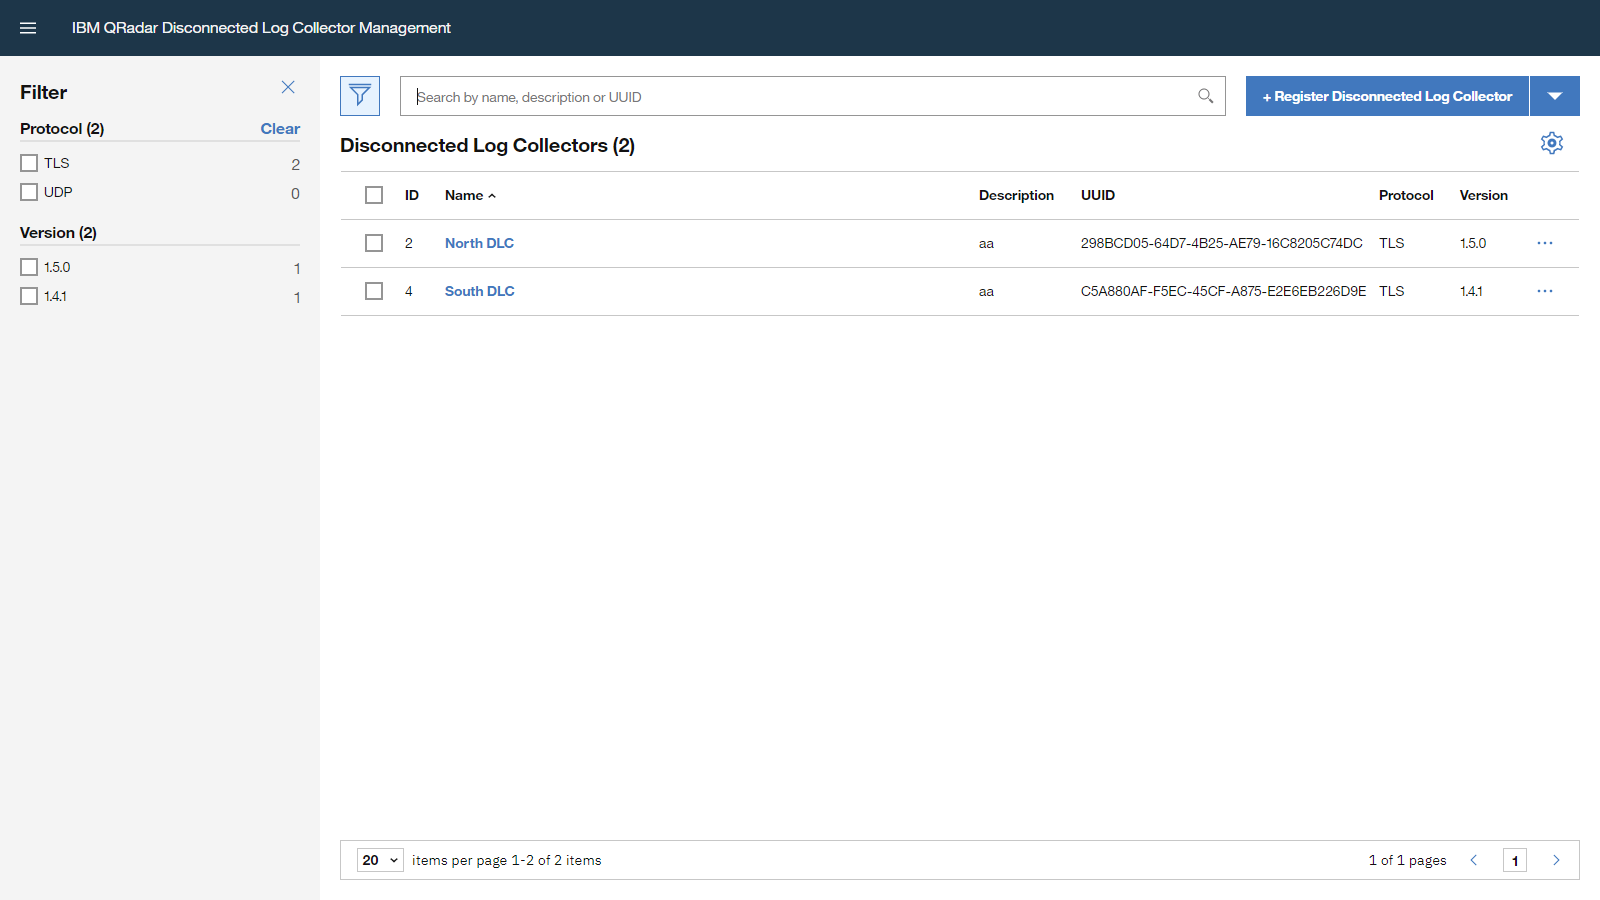The image size is (1600, 900).
Task: Open the table settings gear
Action: click(1551, 143)
